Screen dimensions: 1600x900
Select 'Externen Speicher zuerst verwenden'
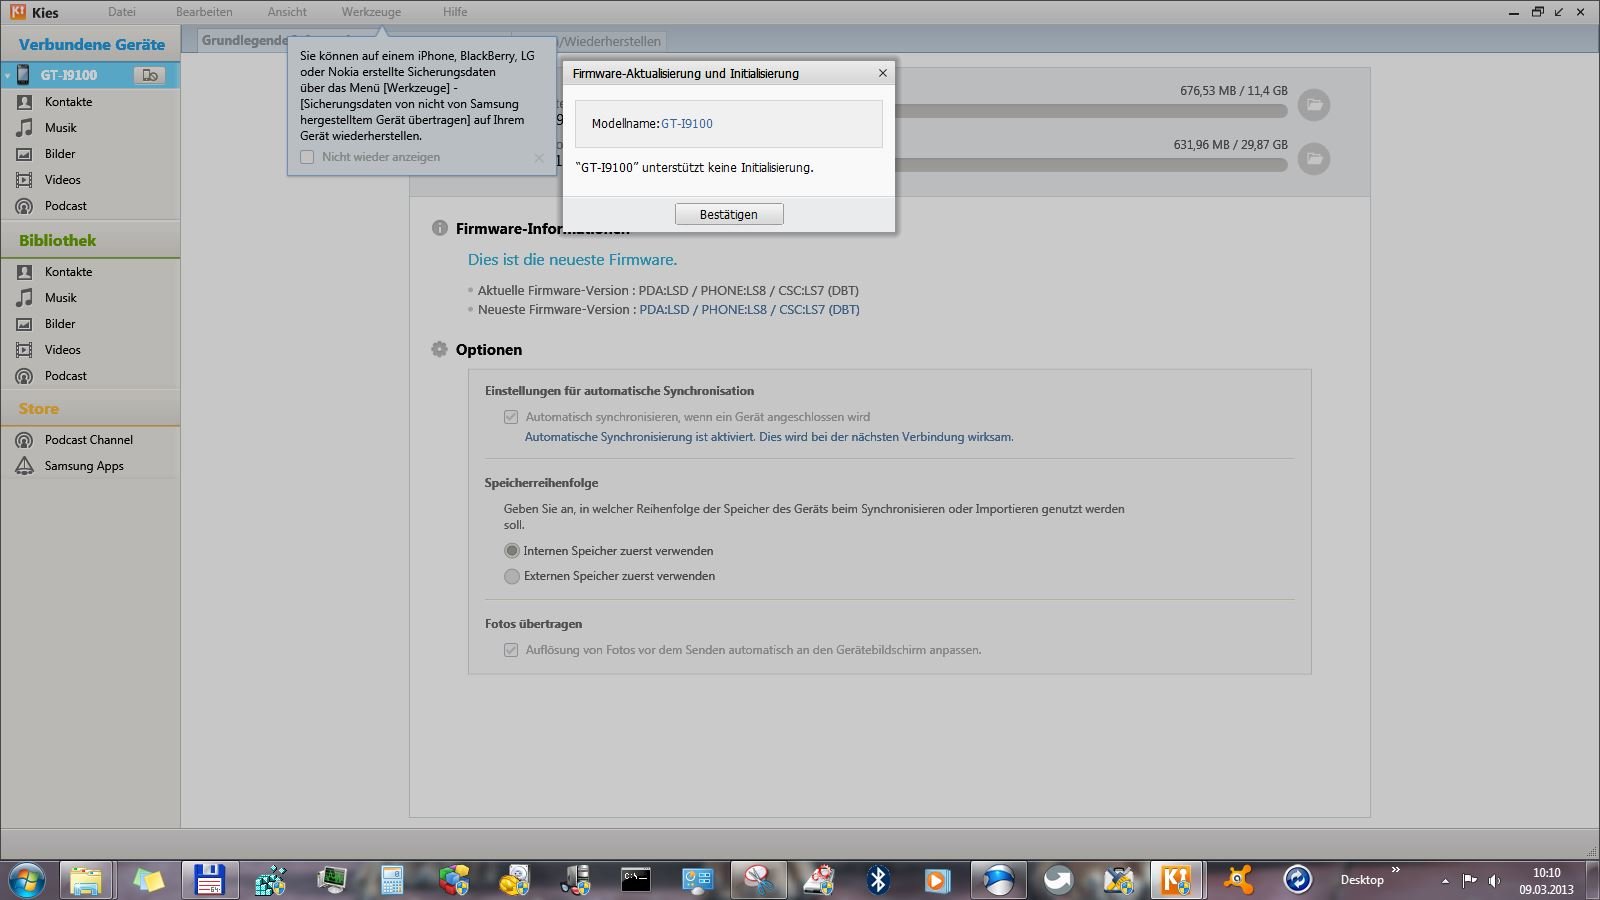click(512, 576)
